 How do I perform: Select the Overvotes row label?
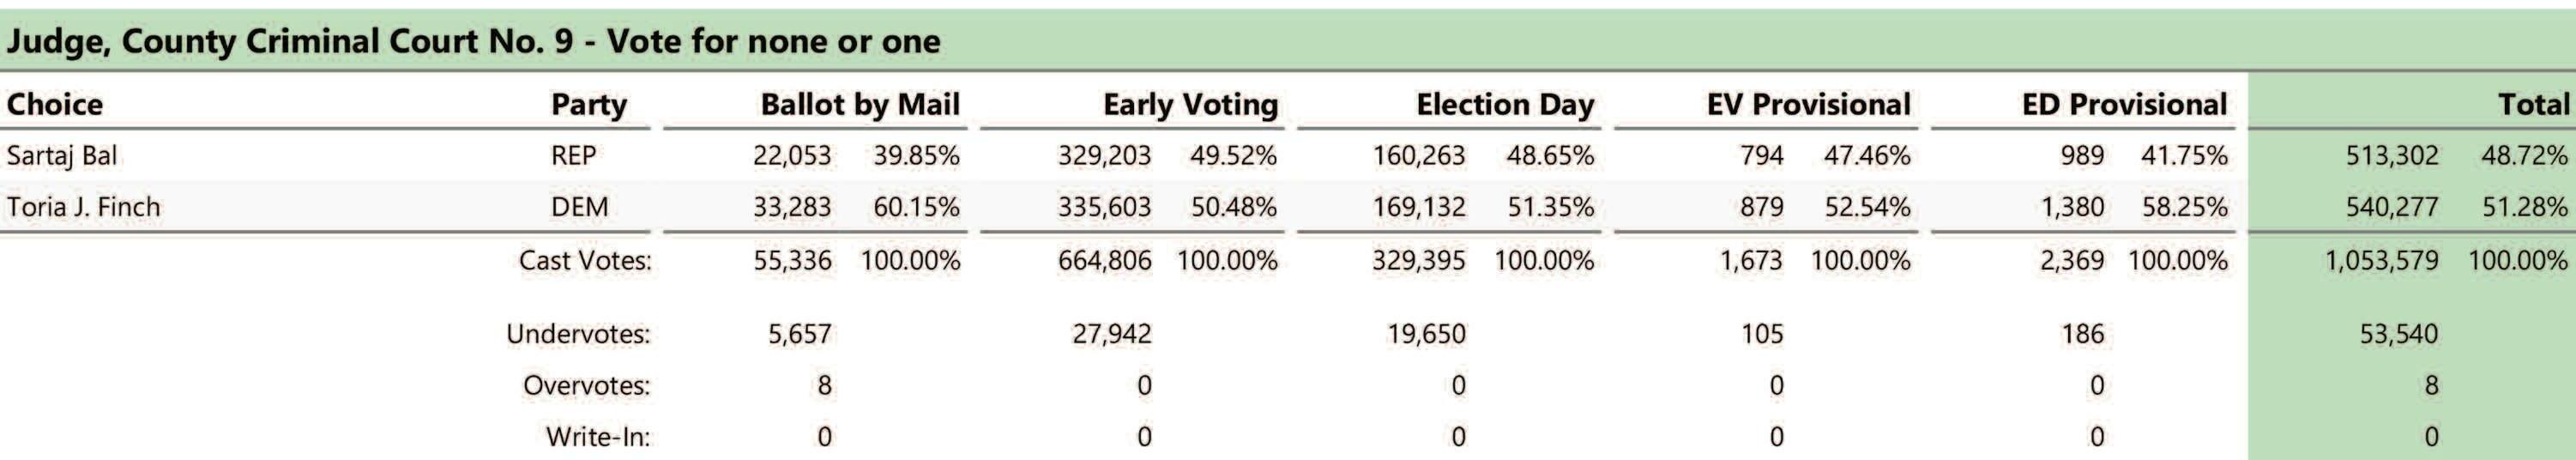[586, 386]
